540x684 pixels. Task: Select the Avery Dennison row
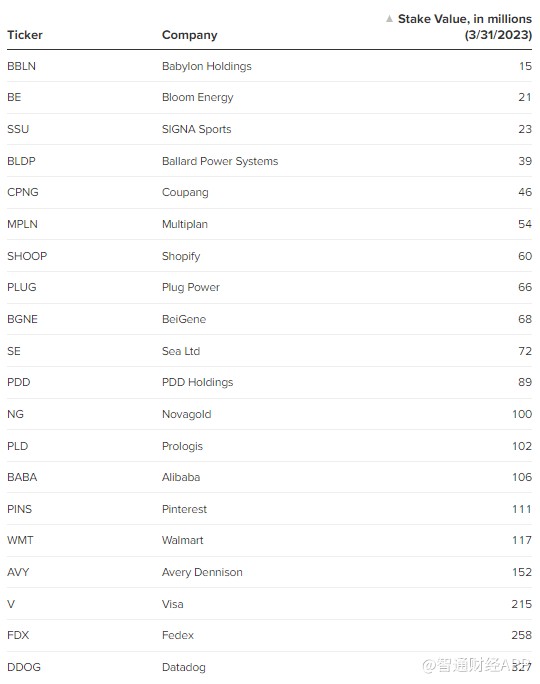point(270,572)
